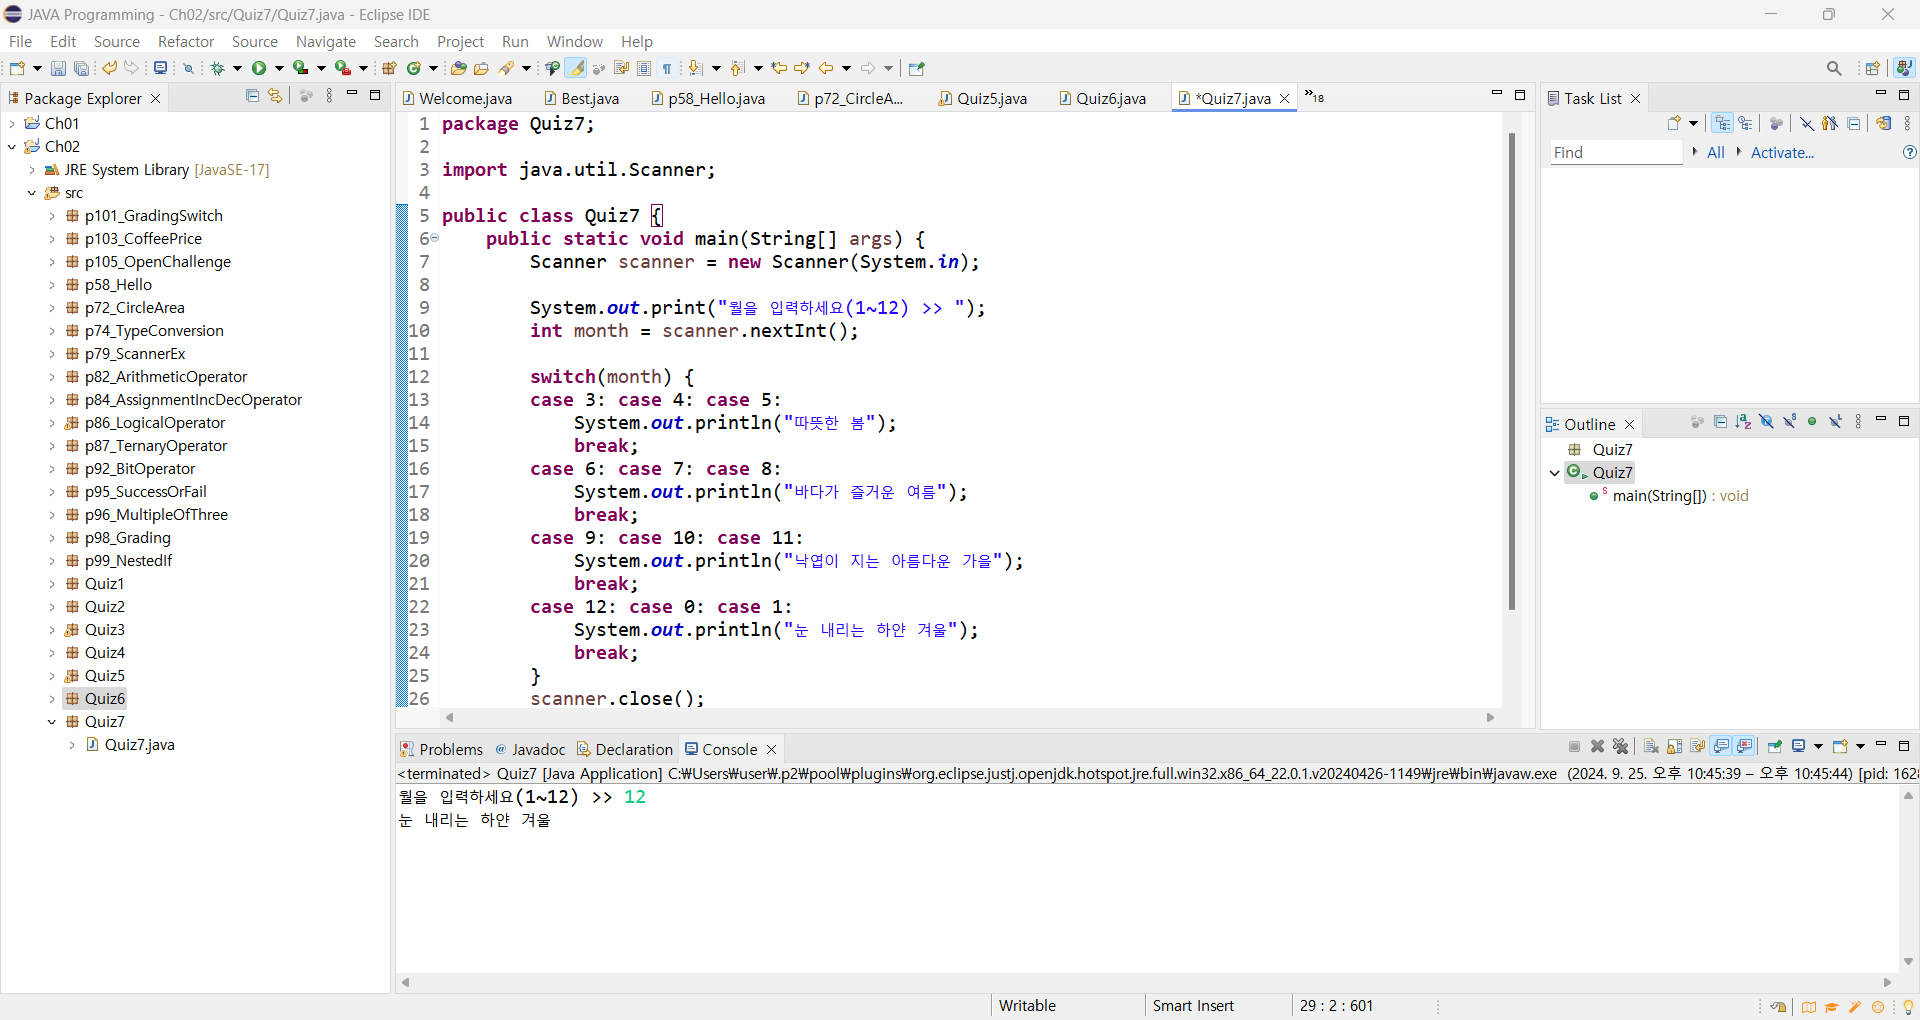Click the New Java Class icon
Image resolution: width=1920 pixels, height=1020 pixels.
pyautogui.click(x=414, y=68)
